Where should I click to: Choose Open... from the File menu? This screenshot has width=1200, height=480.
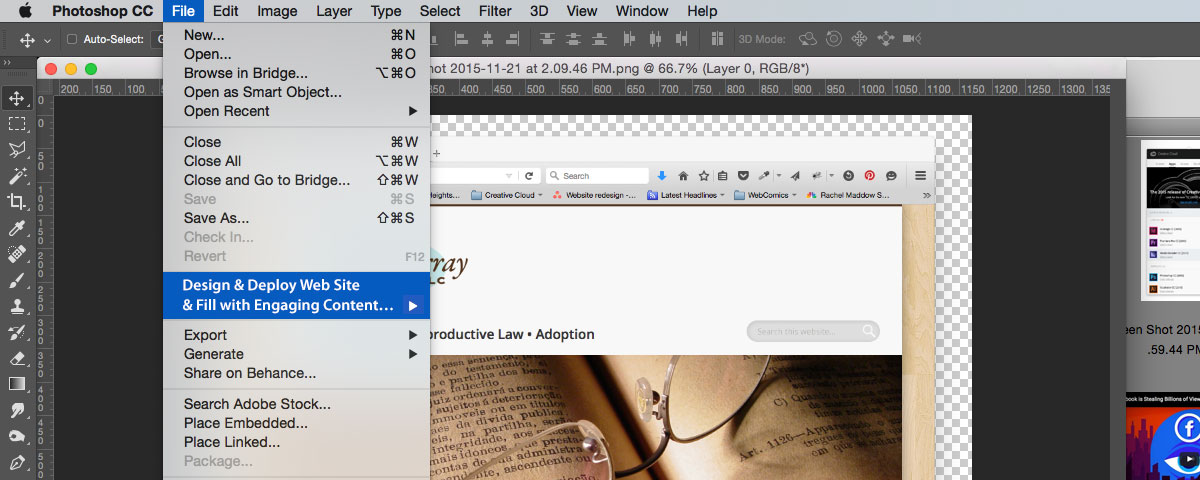296,54
